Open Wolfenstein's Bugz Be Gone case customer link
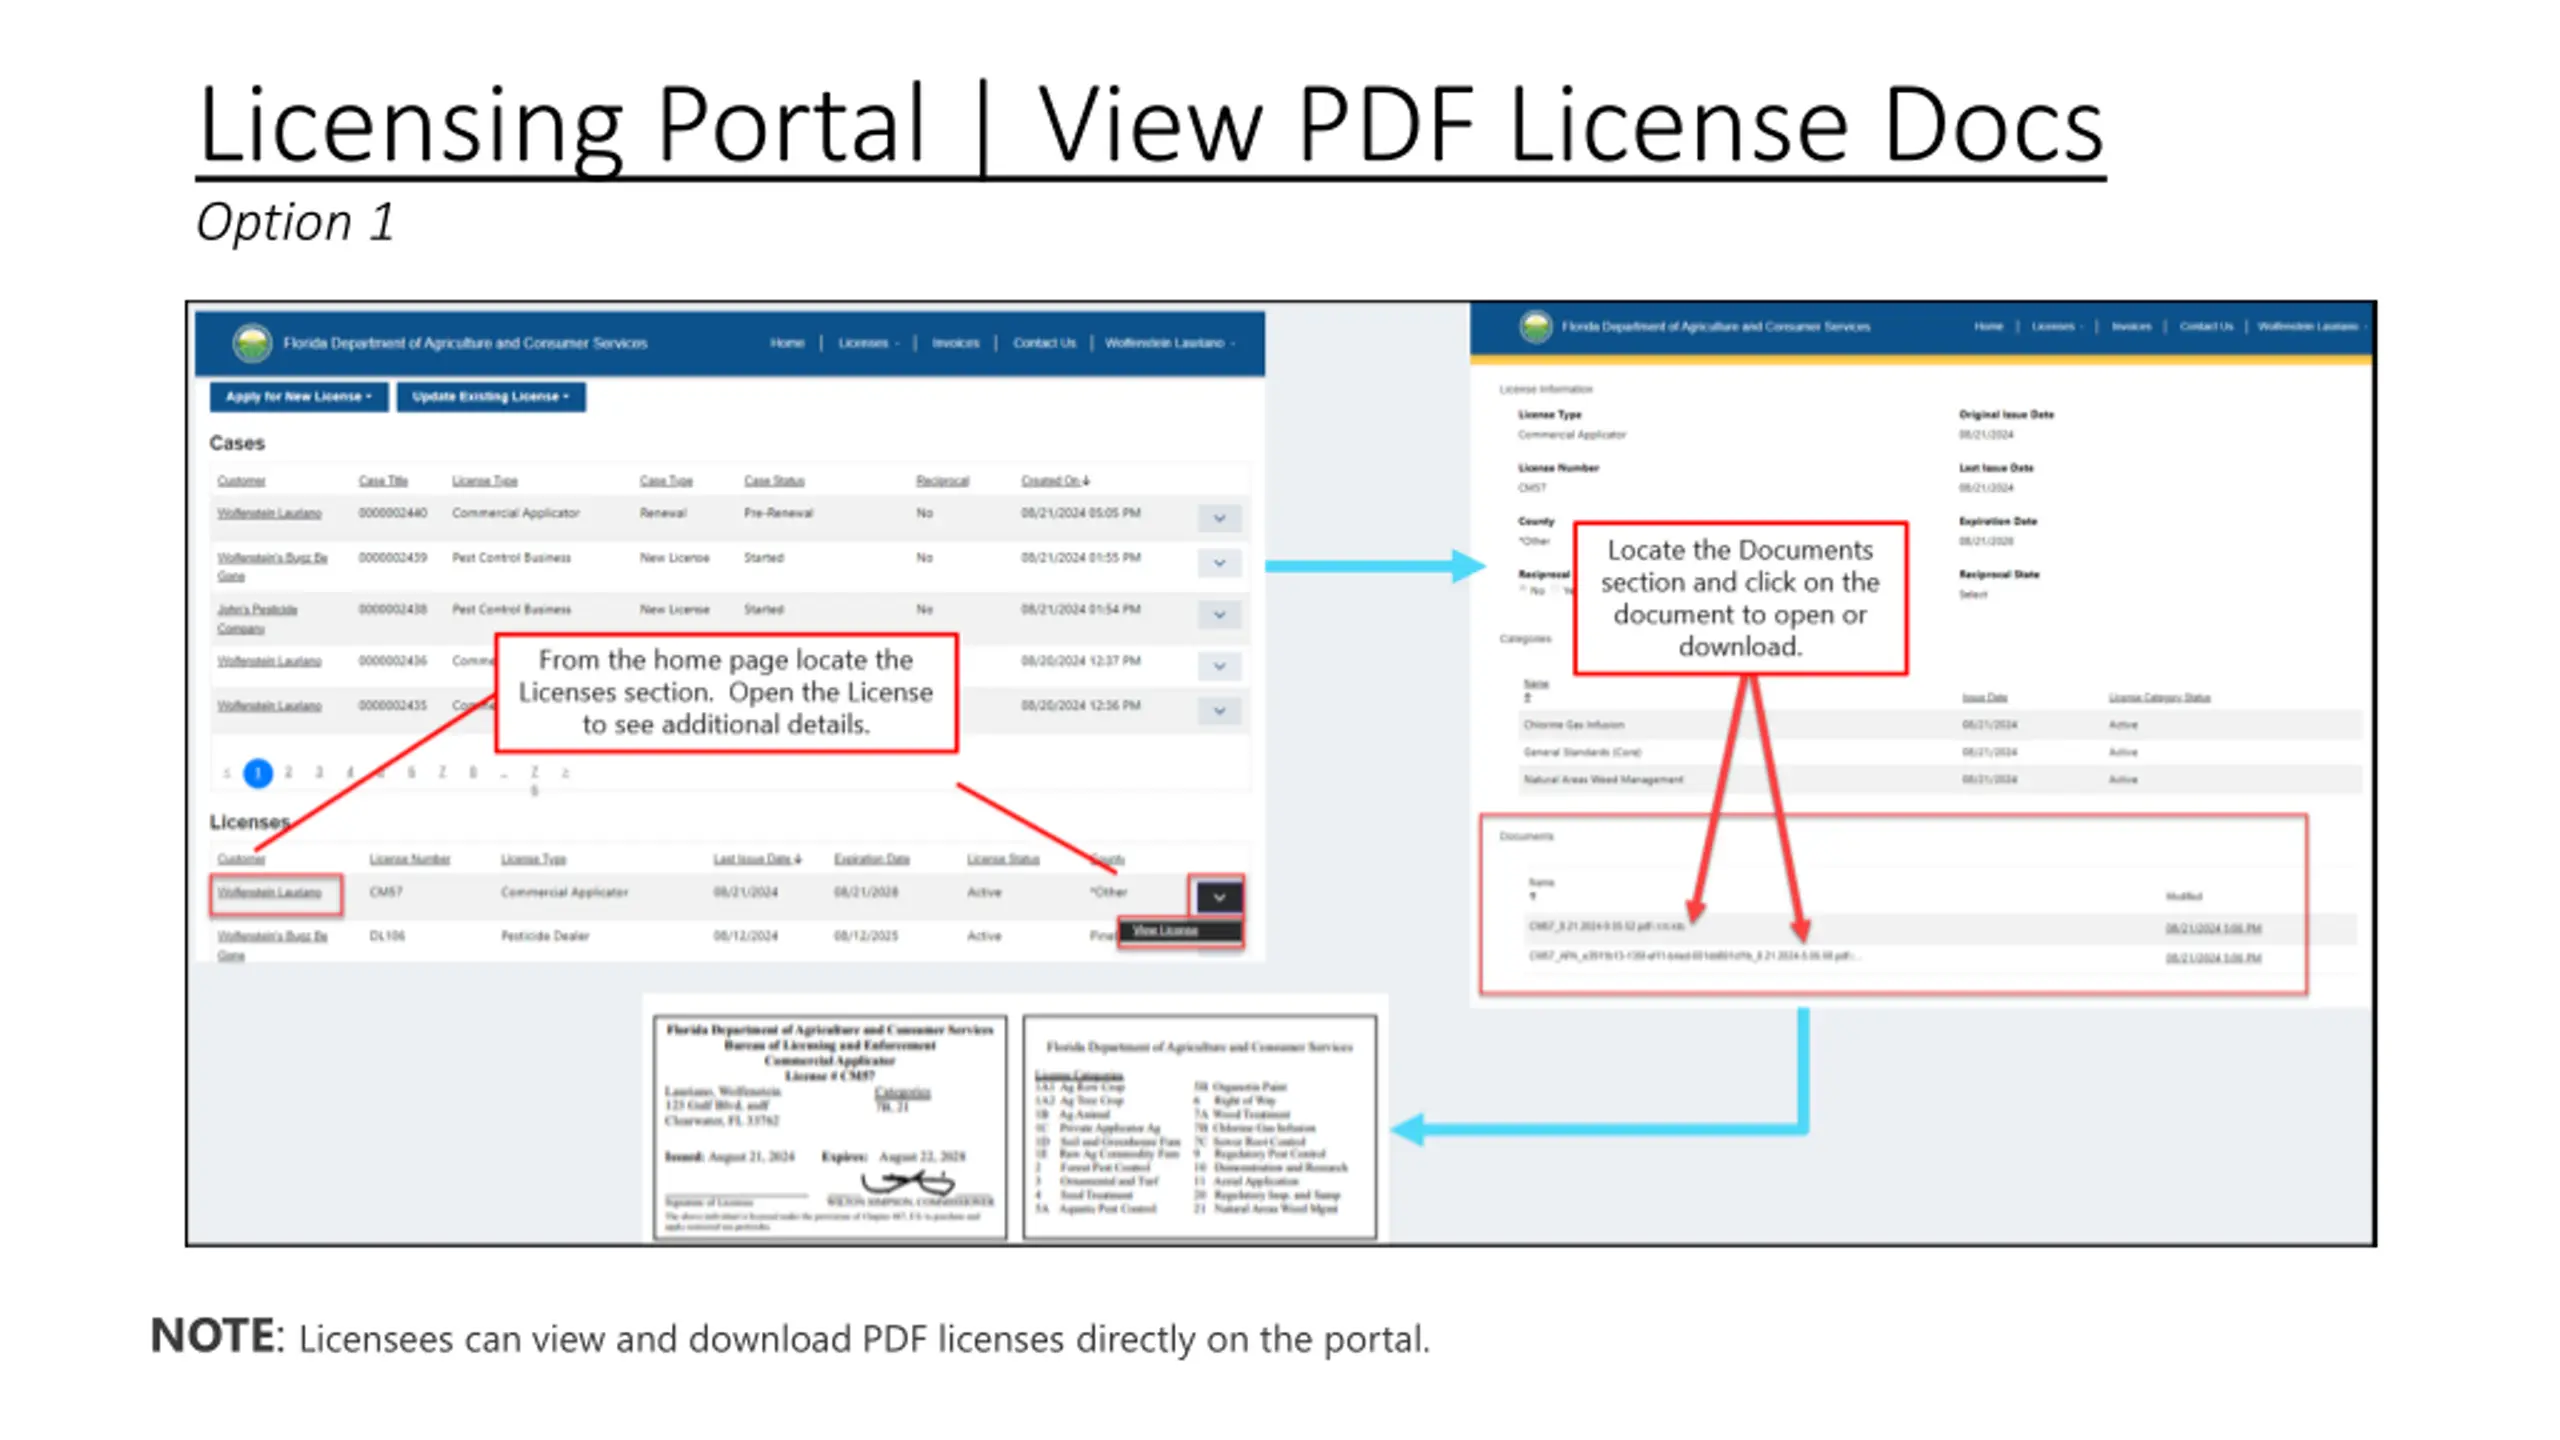 pos(272,566)
